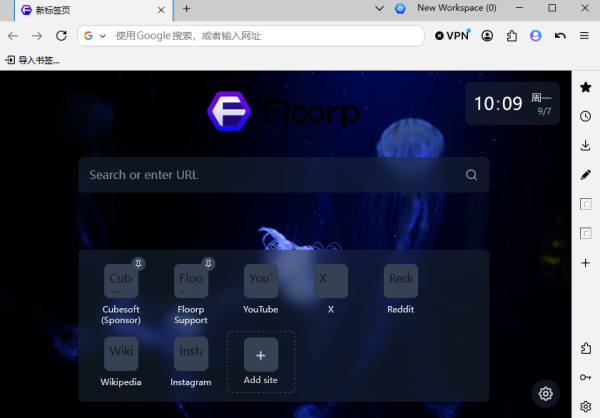Open the extensions puzzle icon in toolbar

[512, 36]
